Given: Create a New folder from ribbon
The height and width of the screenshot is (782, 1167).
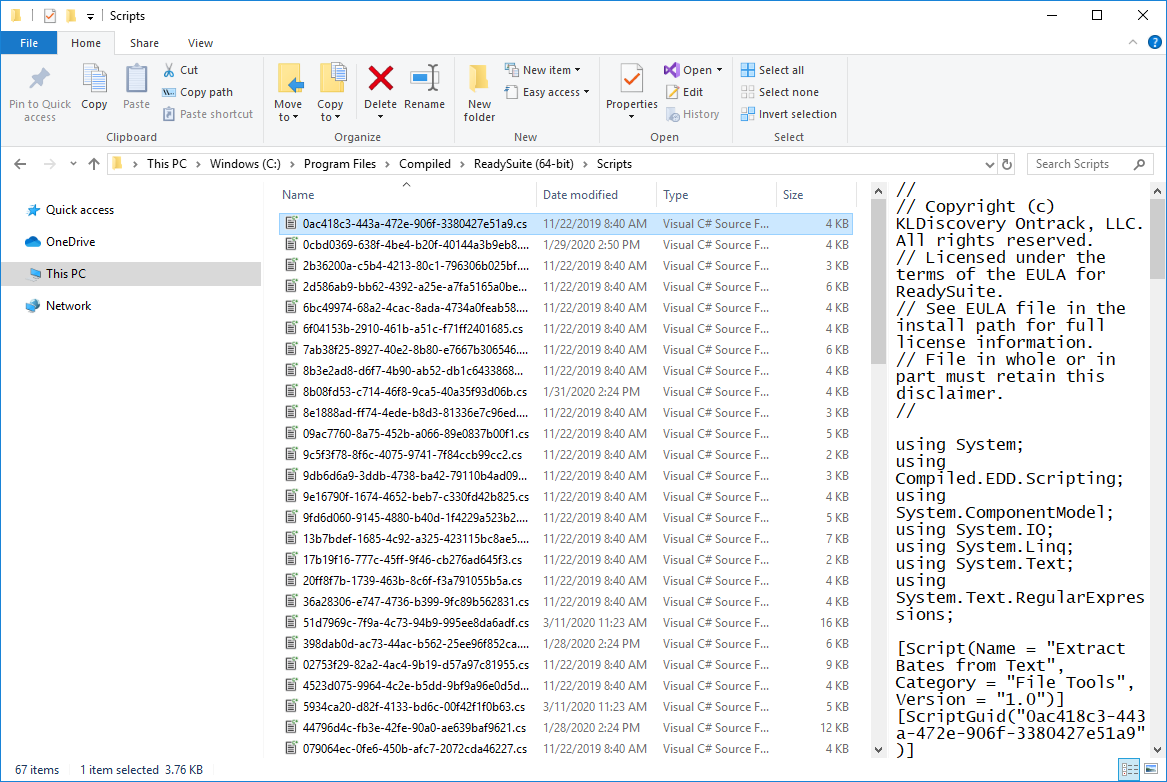Looking at the screenshot, I should (x=479, y=88).
